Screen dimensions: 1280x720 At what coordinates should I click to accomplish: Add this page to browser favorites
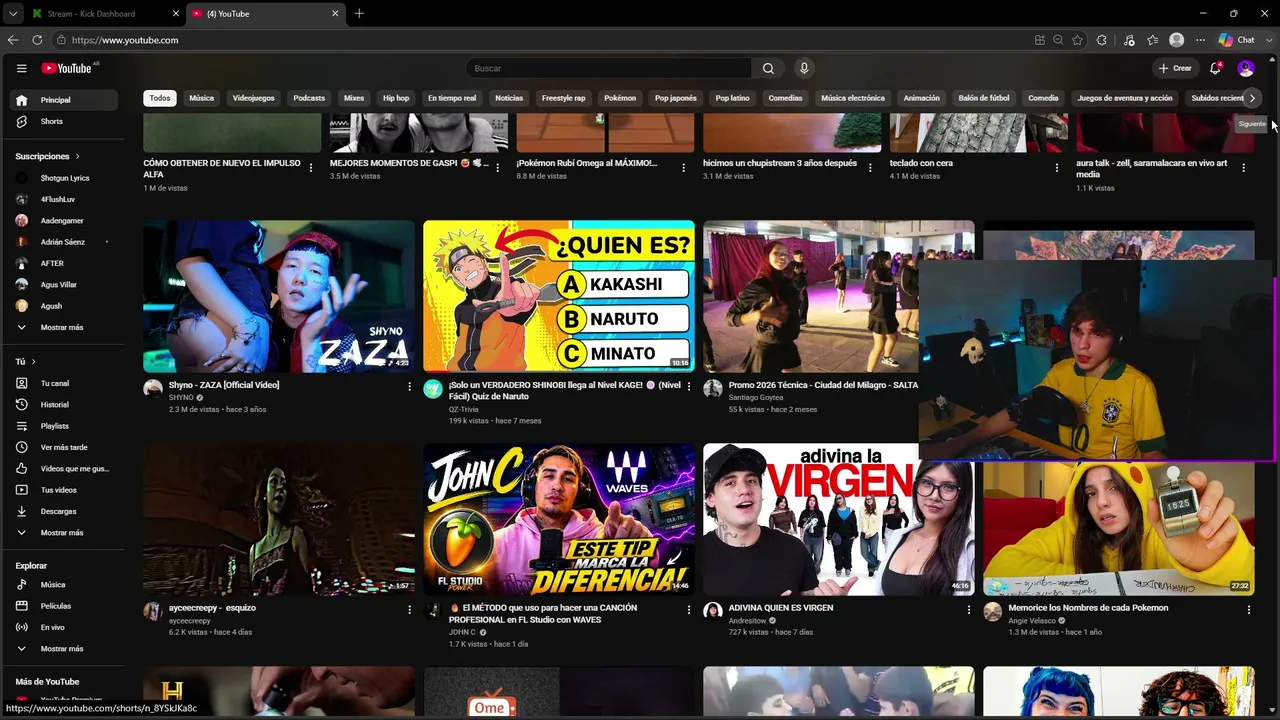click(1077, 40)
